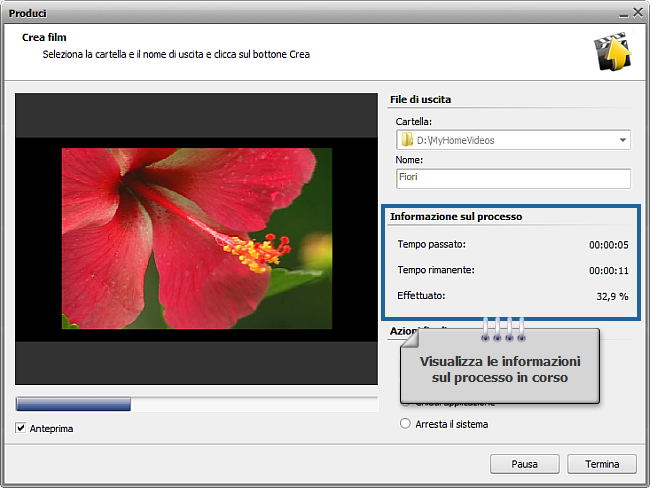
Task: Click into the Nome field containing Fiori
Action: coord(512,178)
